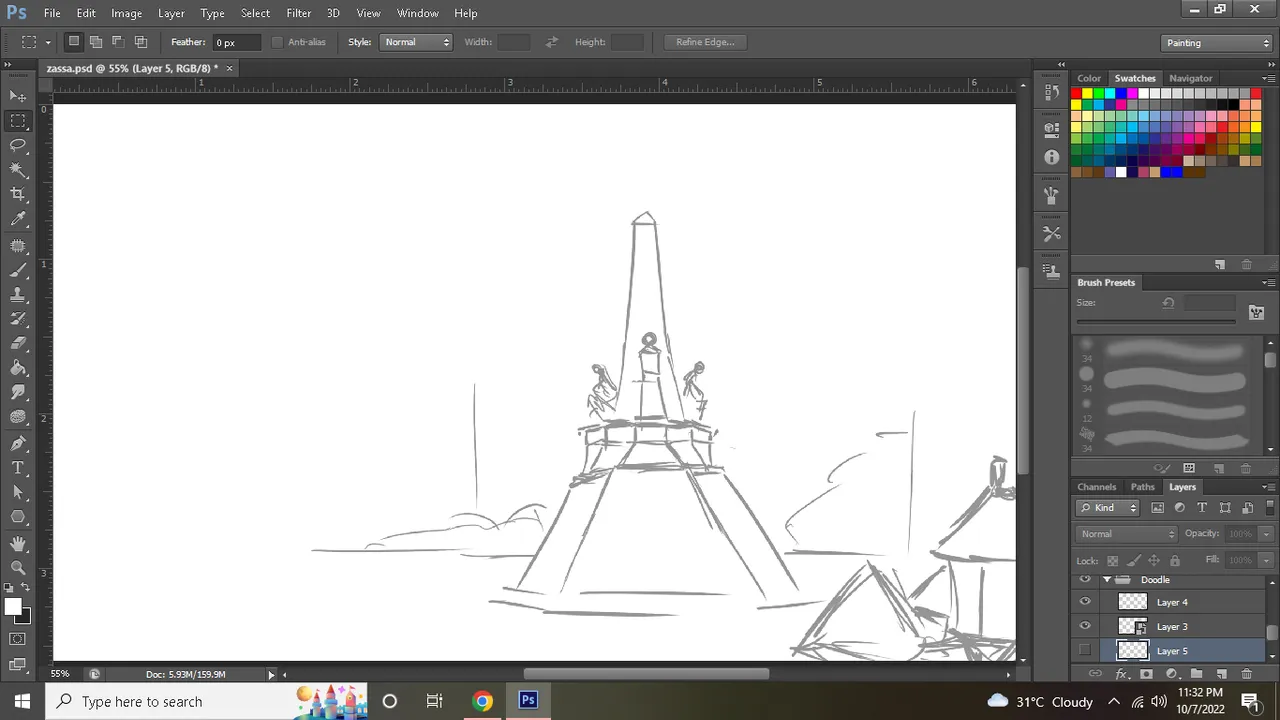Select the Magic Wand tool

[x=18, y=170]
